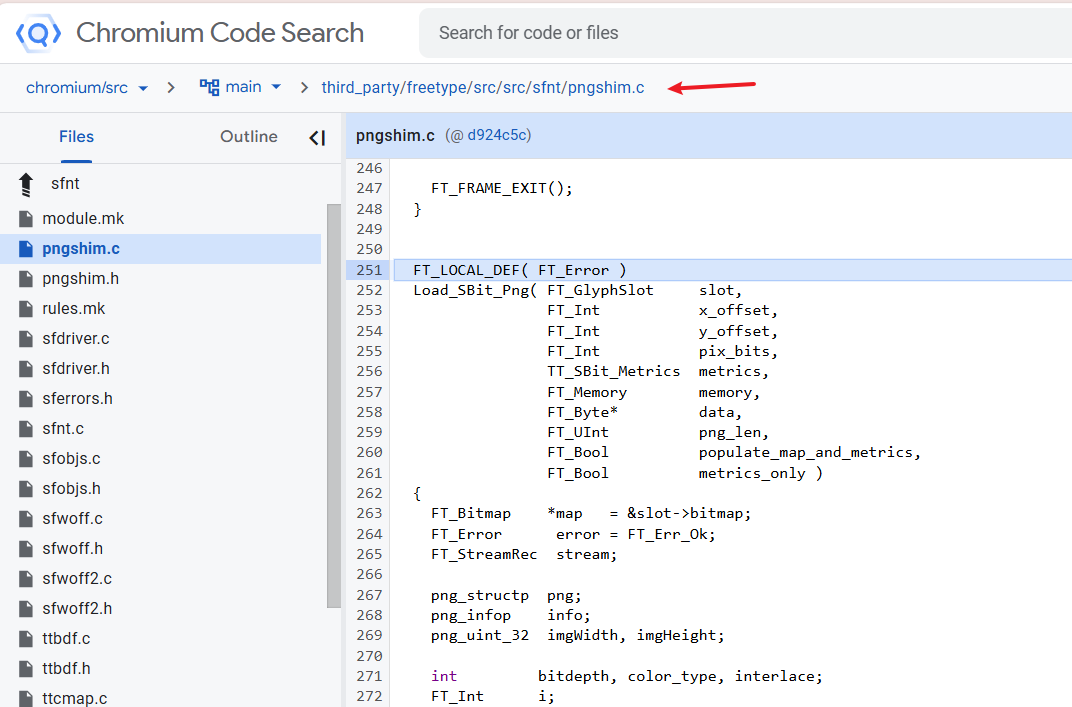Viewport: 1072px width, 707px height.
Task: Open Chromium Code Search home title
Action: coord(219,33)
